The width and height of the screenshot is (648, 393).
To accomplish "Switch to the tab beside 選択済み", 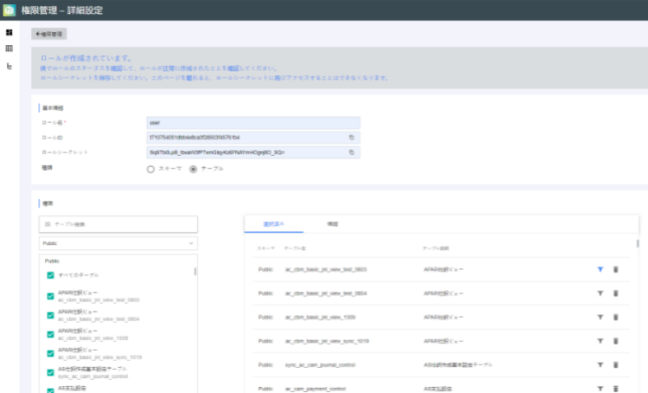I will coord(333,224).
